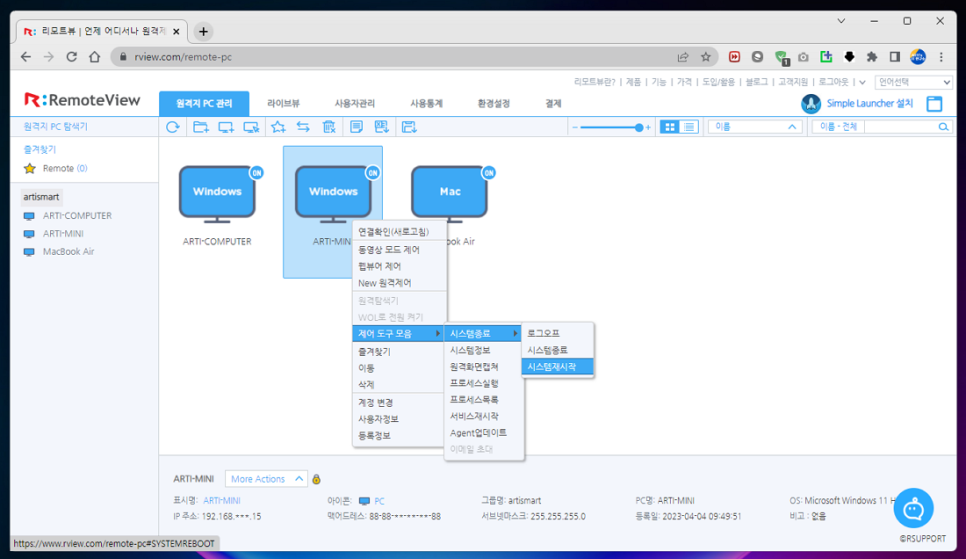This screenshot has height=559, width=966.
Task: Click the refresh list icon in RemoteView toolbar
Action: 173,127
